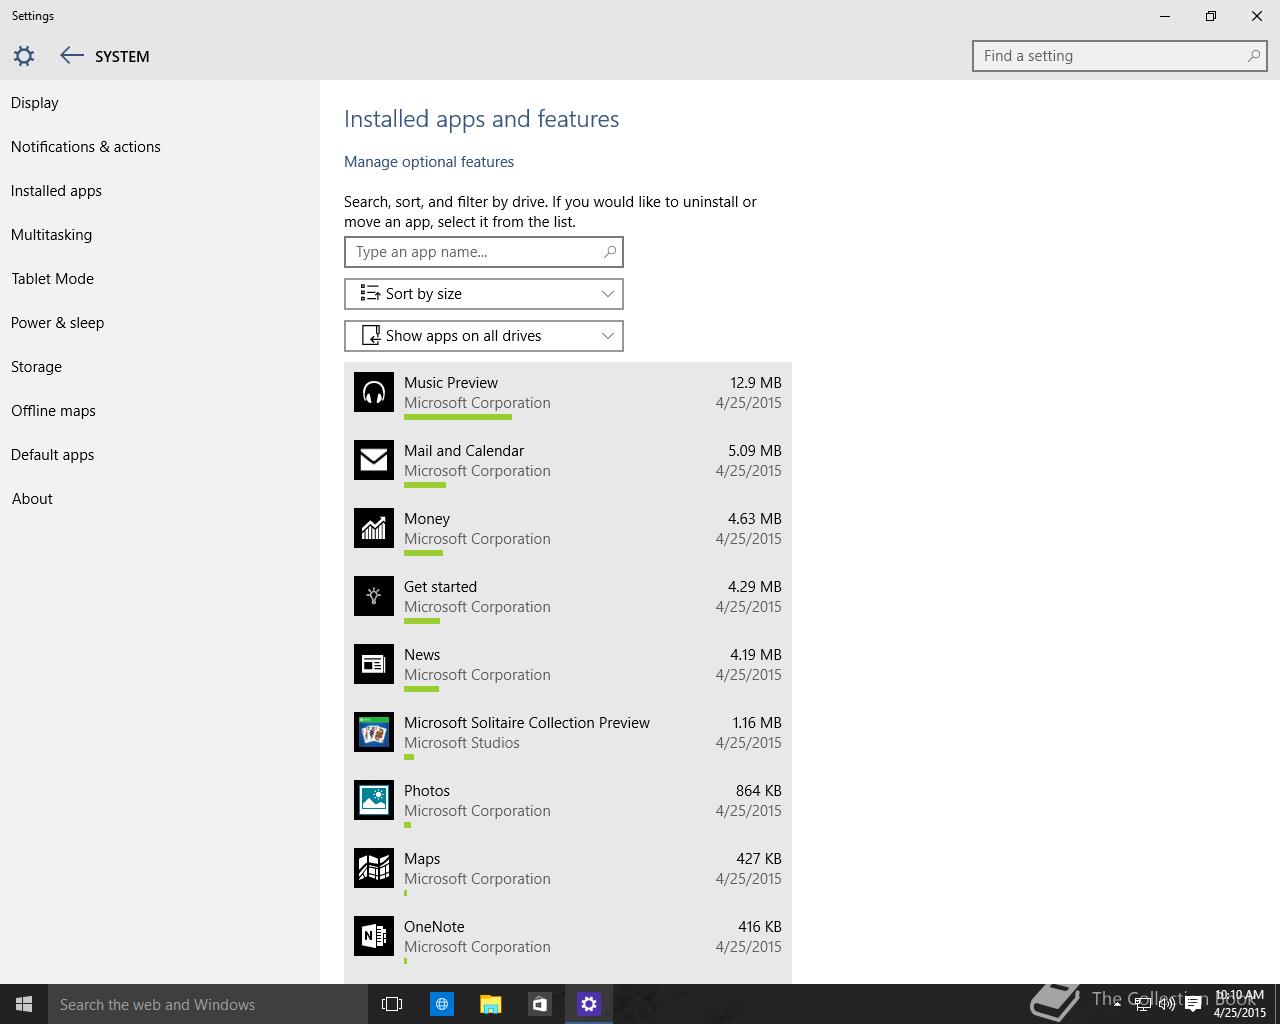Click the network tray icon
This screenshot has height=1024, width=1280.
(1142, 1005)
